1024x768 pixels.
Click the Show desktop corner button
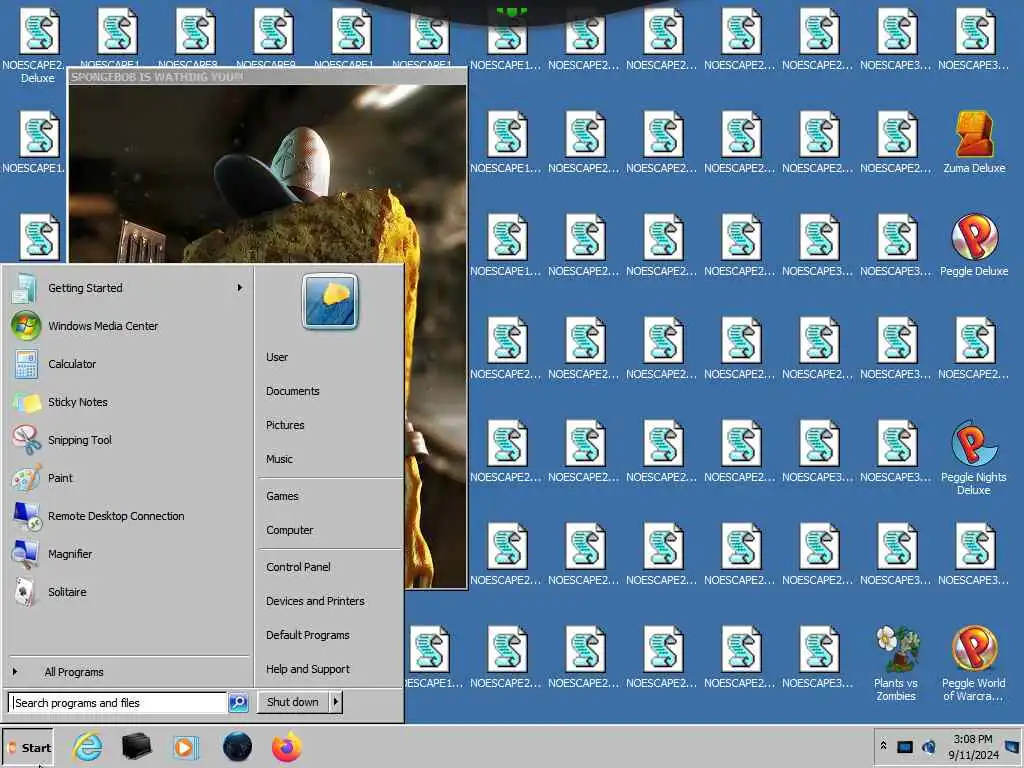pyautogui.click(x=1014, y=747)
